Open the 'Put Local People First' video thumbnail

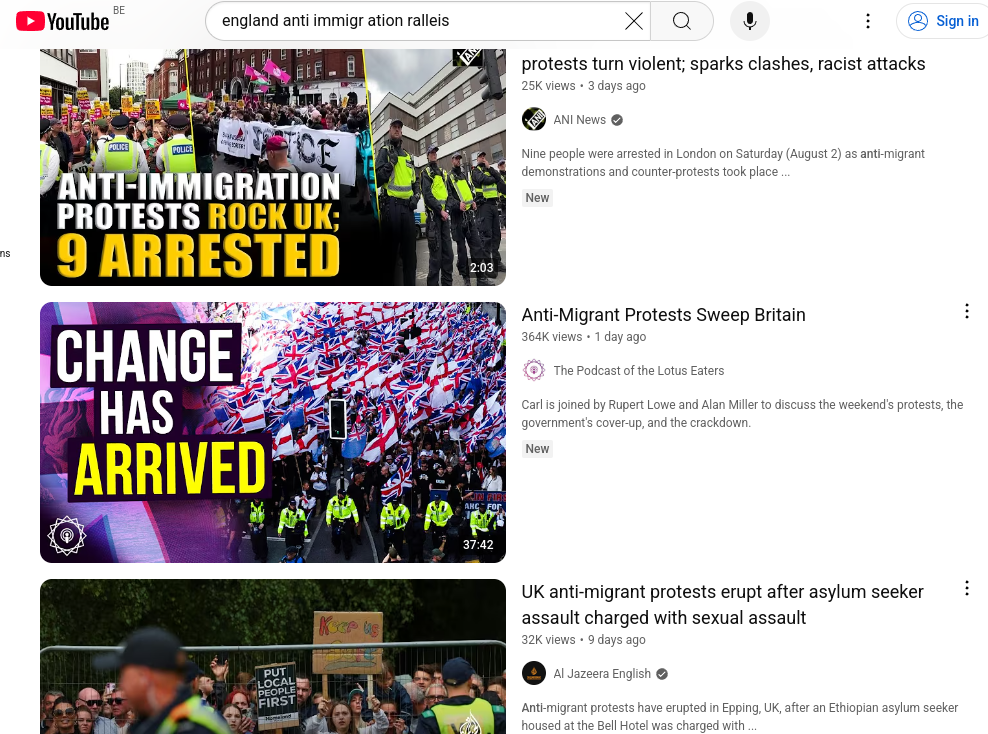(x=273, y=657)
